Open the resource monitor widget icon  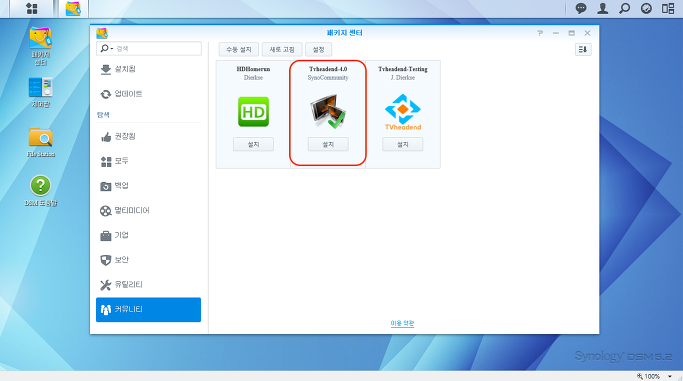tap(646, 8)
